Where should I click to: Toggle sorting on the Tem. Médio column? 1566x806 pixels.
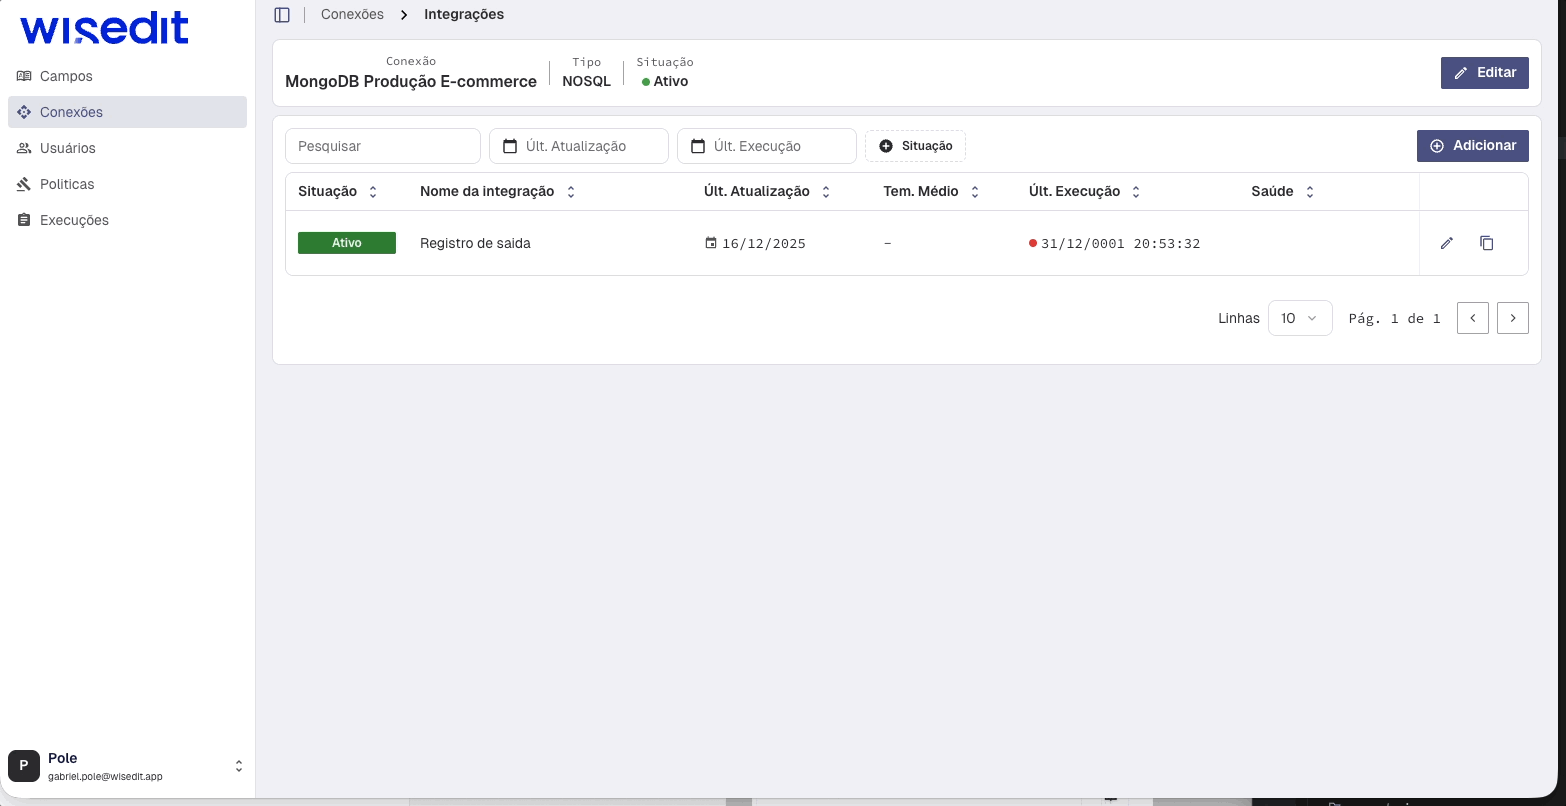974,191
